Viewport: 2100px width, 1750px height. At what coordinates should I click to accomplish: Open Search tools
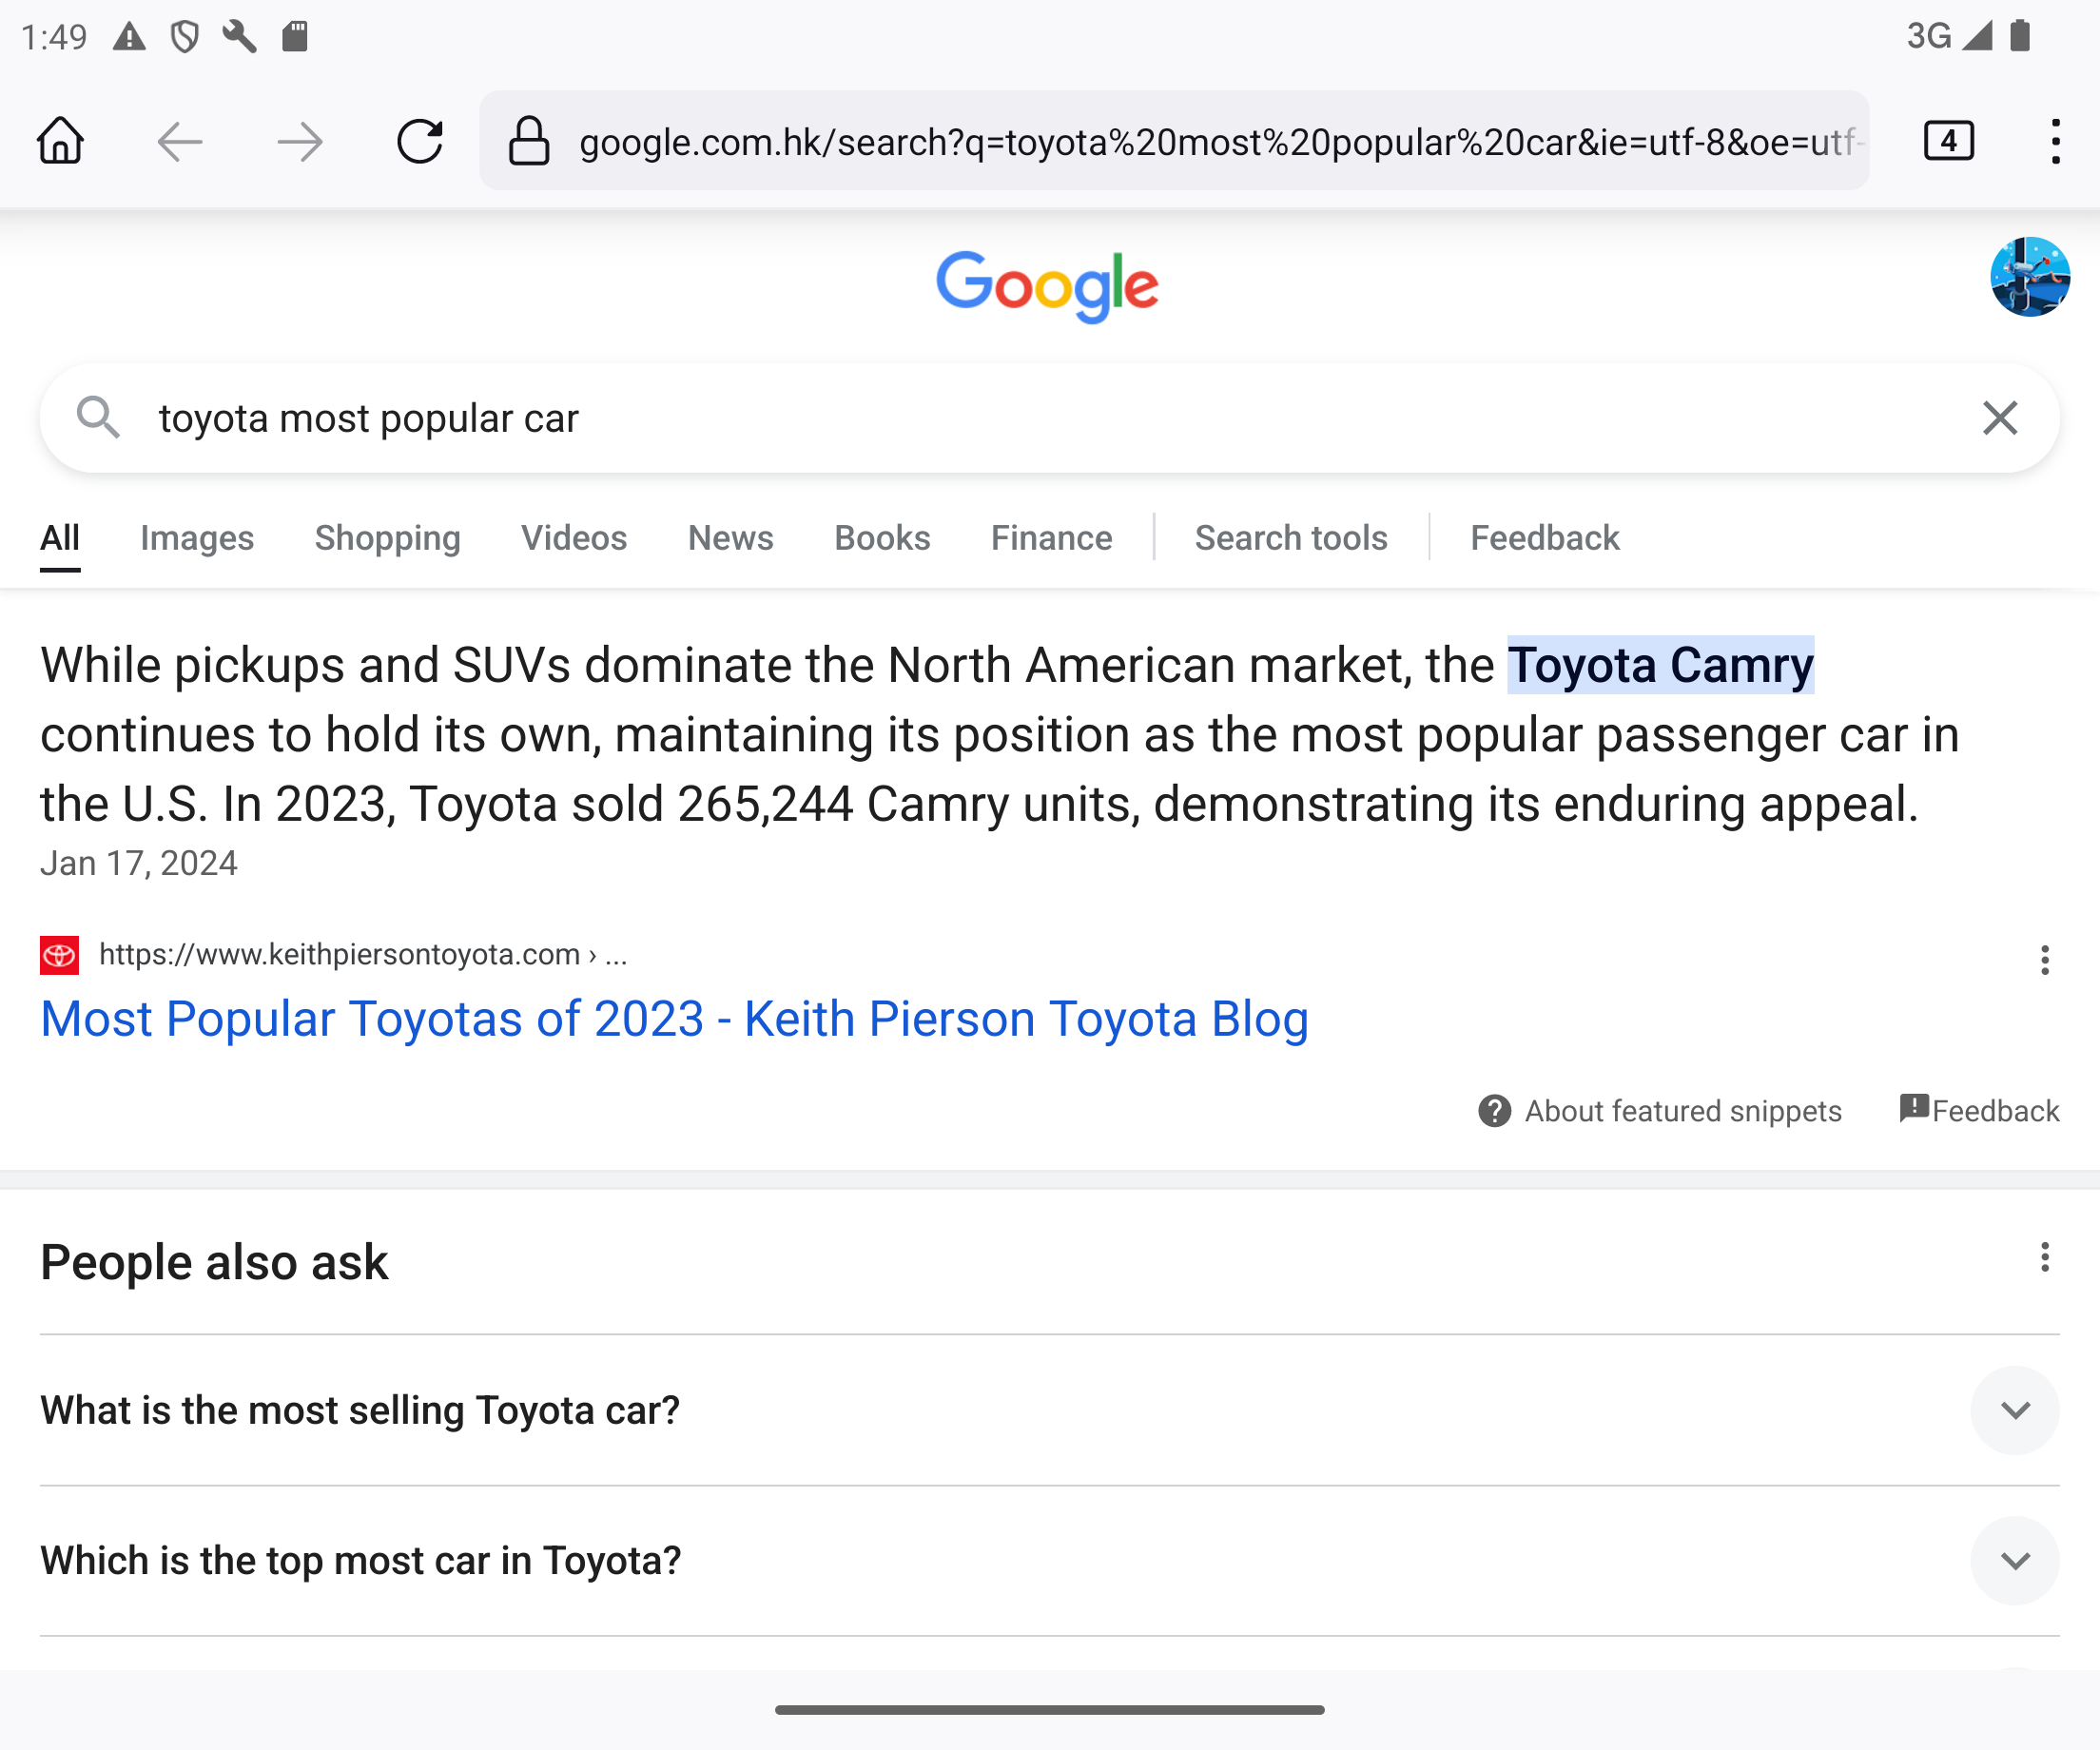pyautogui.click(x=1291, y=538)
